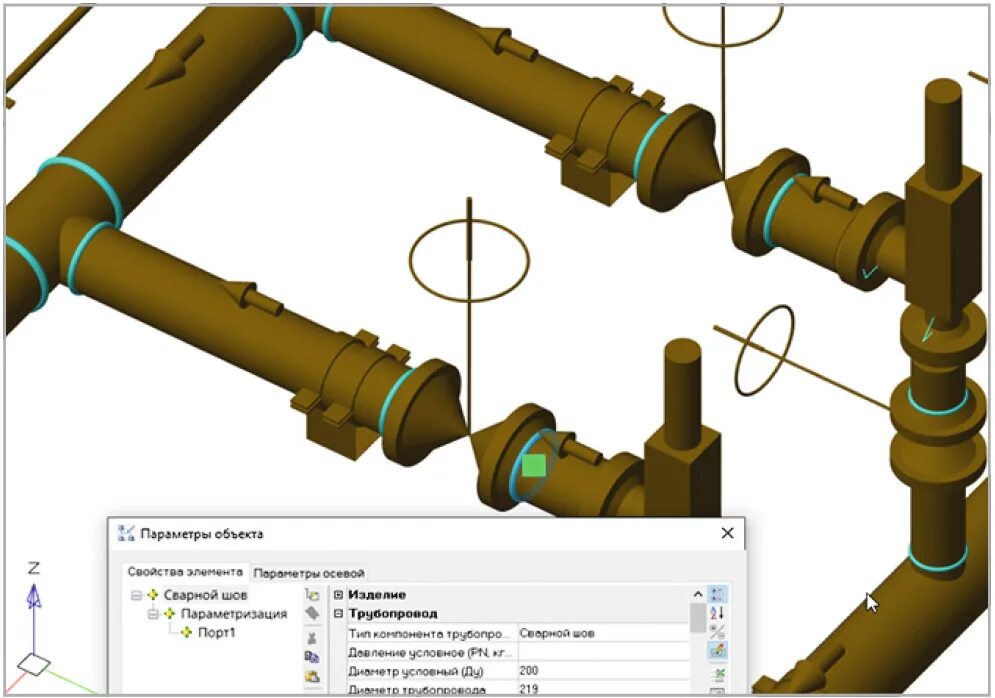Click the green grip on the weld seam
Image resolution: width=995 pixels, height=698 pixels.
tap(534, 465)
